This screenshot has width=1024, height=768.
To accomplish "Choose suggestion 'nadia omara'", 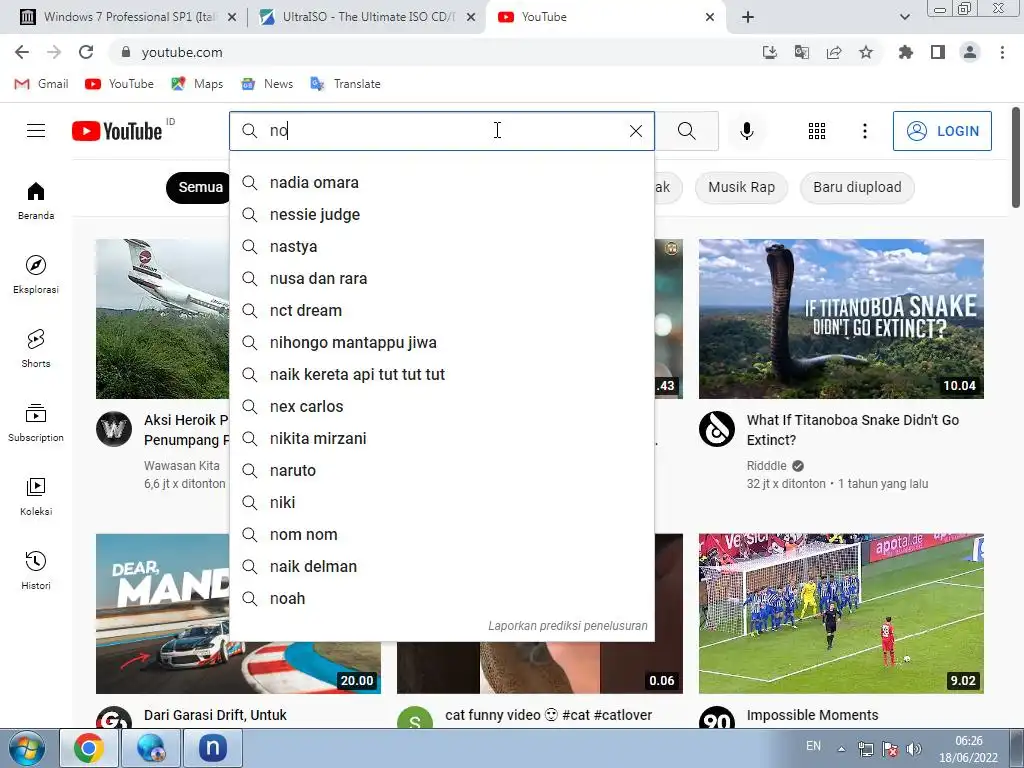I will (x=442, y=182).
